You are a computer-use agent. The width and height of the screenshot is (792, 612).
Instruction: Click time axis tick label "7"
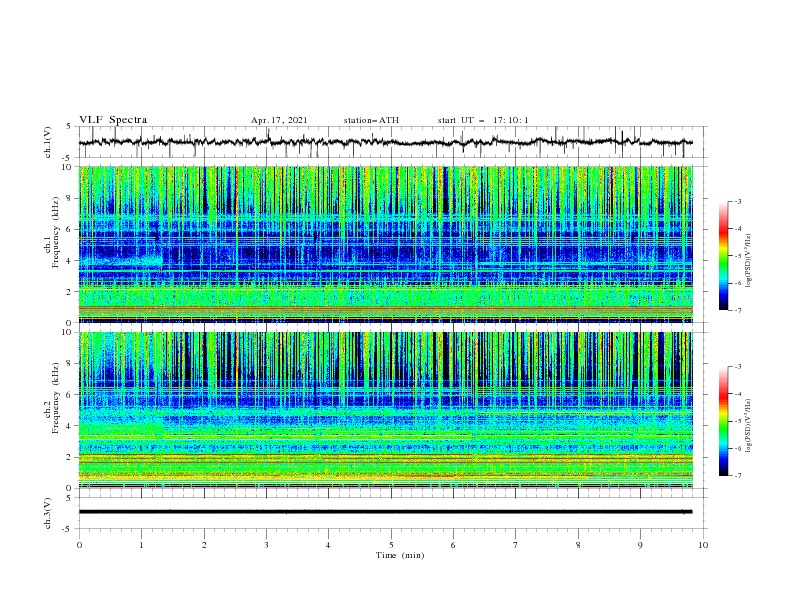516,545
